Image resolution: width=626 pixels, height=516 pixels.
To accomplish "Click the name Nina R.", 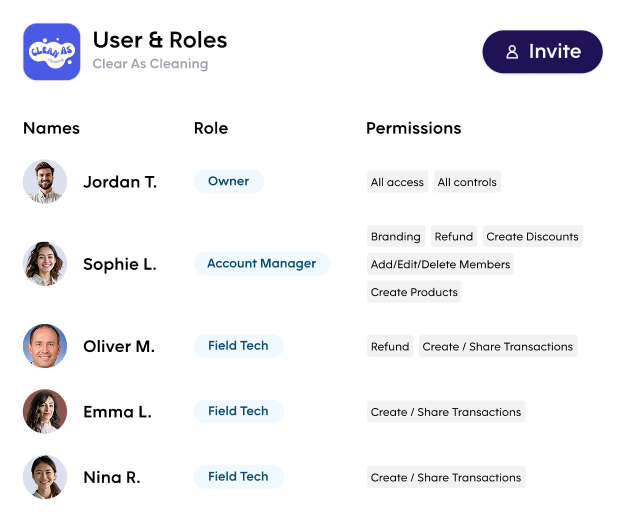I will [x=112, y=477].
